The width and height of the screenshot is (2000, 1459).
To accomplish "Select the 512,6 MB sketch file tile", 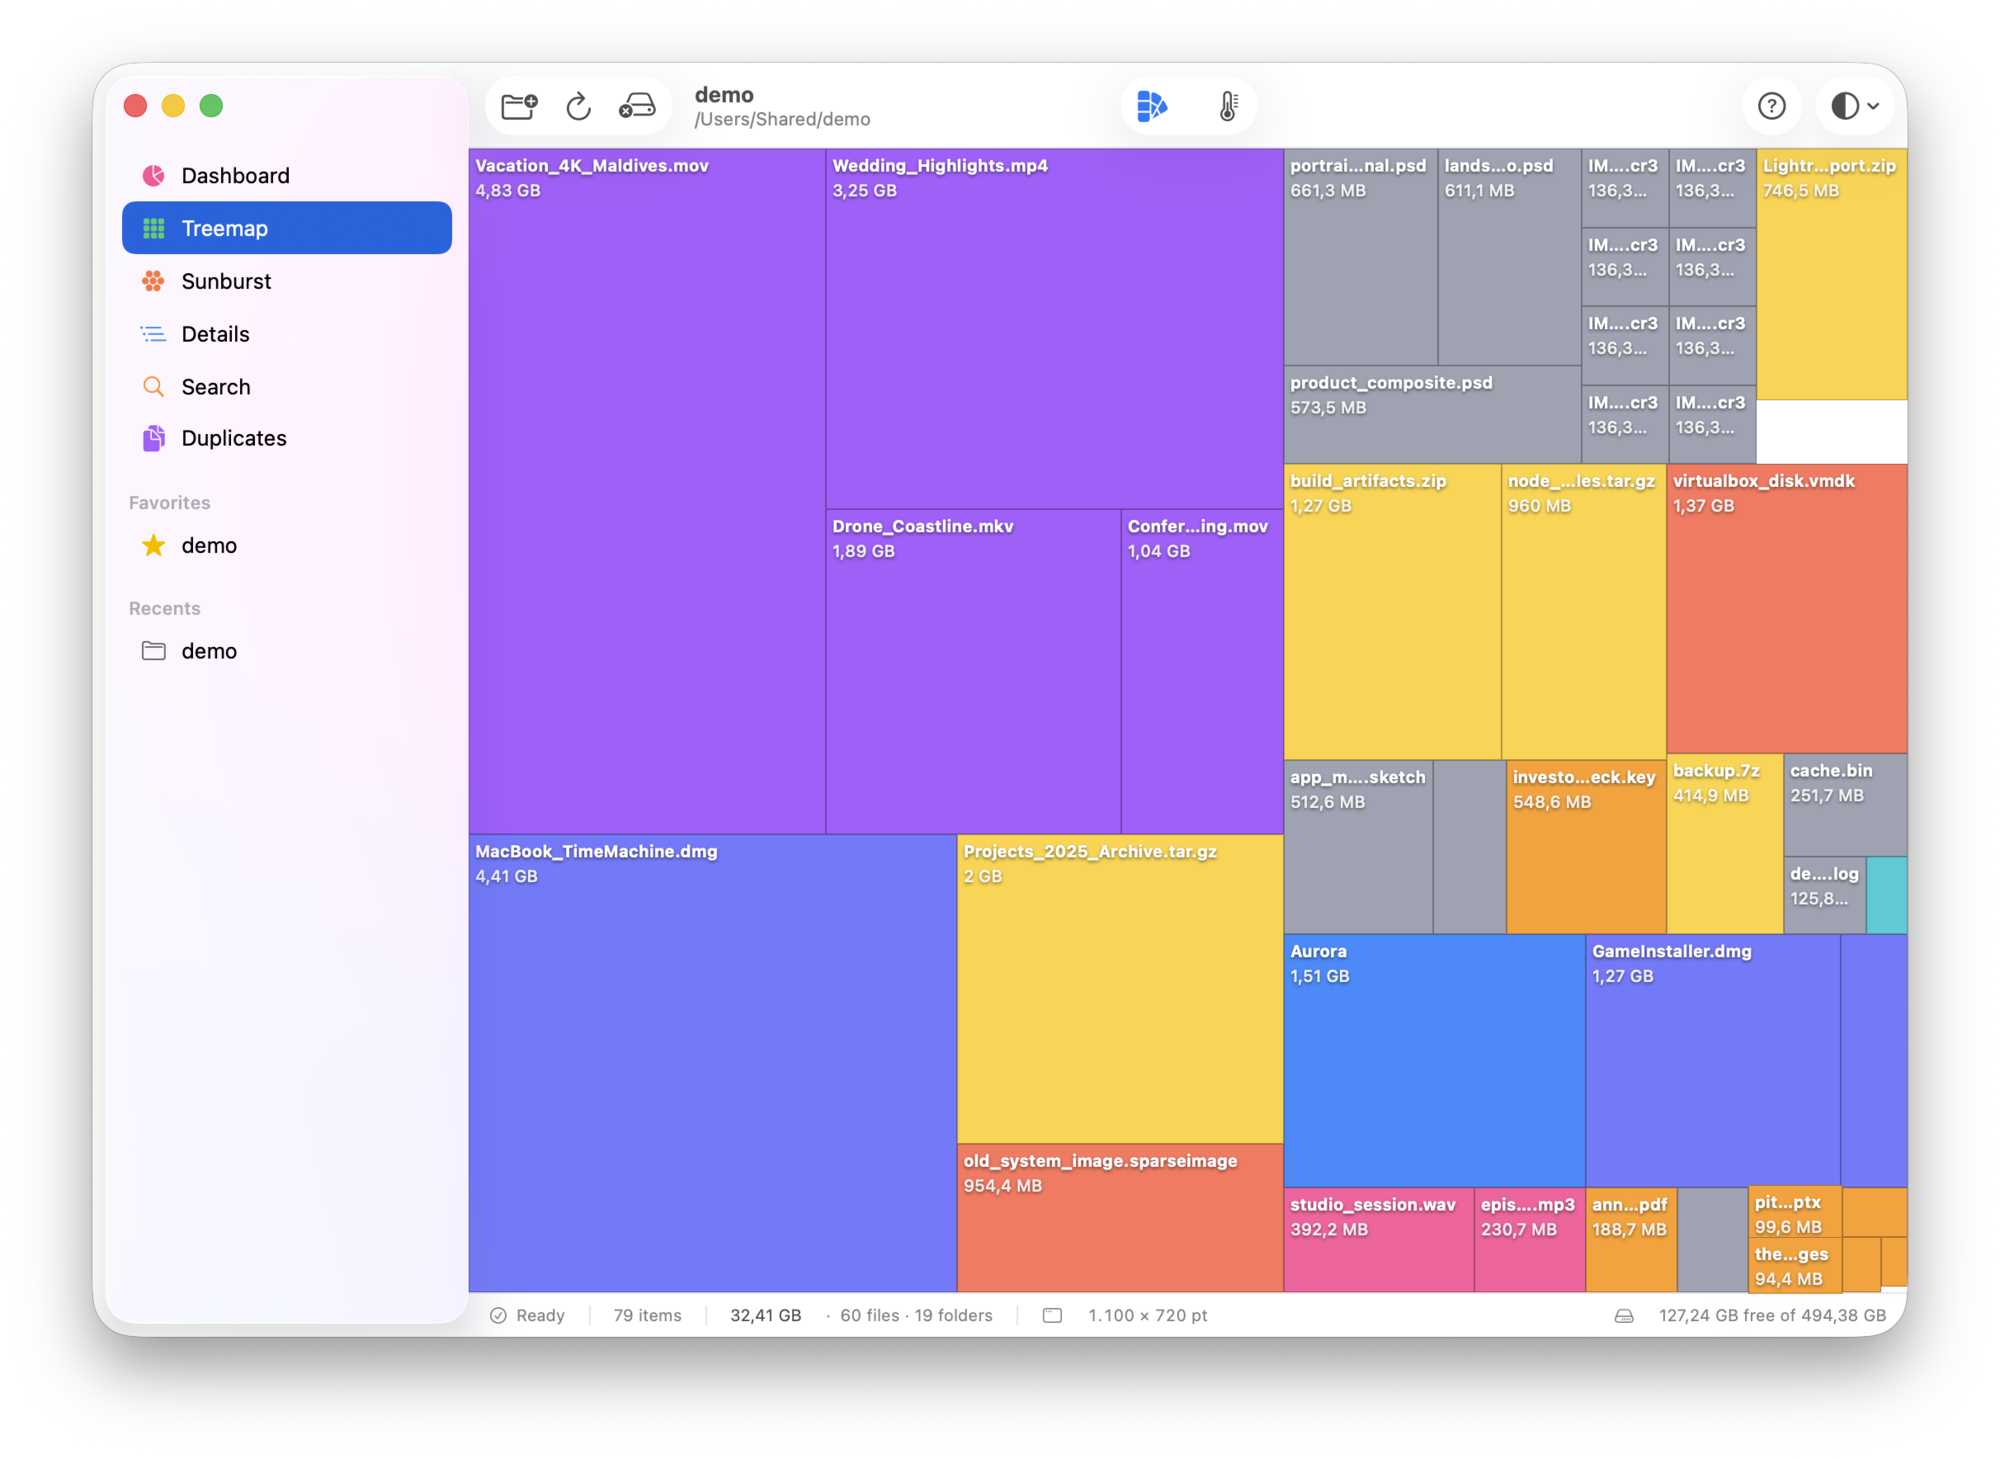I will pos(1358,847).
